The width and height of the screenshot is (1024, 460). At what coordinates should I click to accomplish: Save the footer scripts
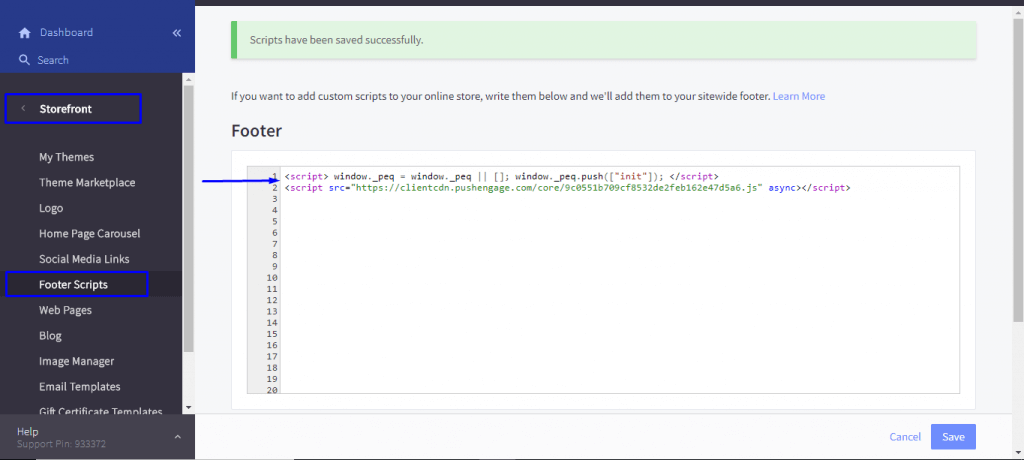(x=953, y=437)
